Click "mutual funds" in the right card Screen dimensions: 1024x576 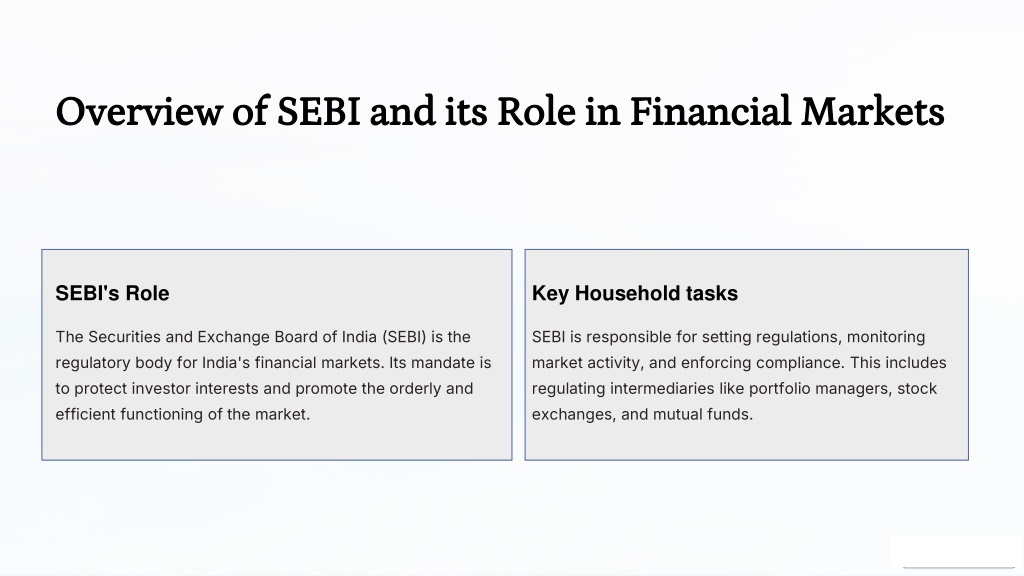pyautogui.click(x=701, y=414)
